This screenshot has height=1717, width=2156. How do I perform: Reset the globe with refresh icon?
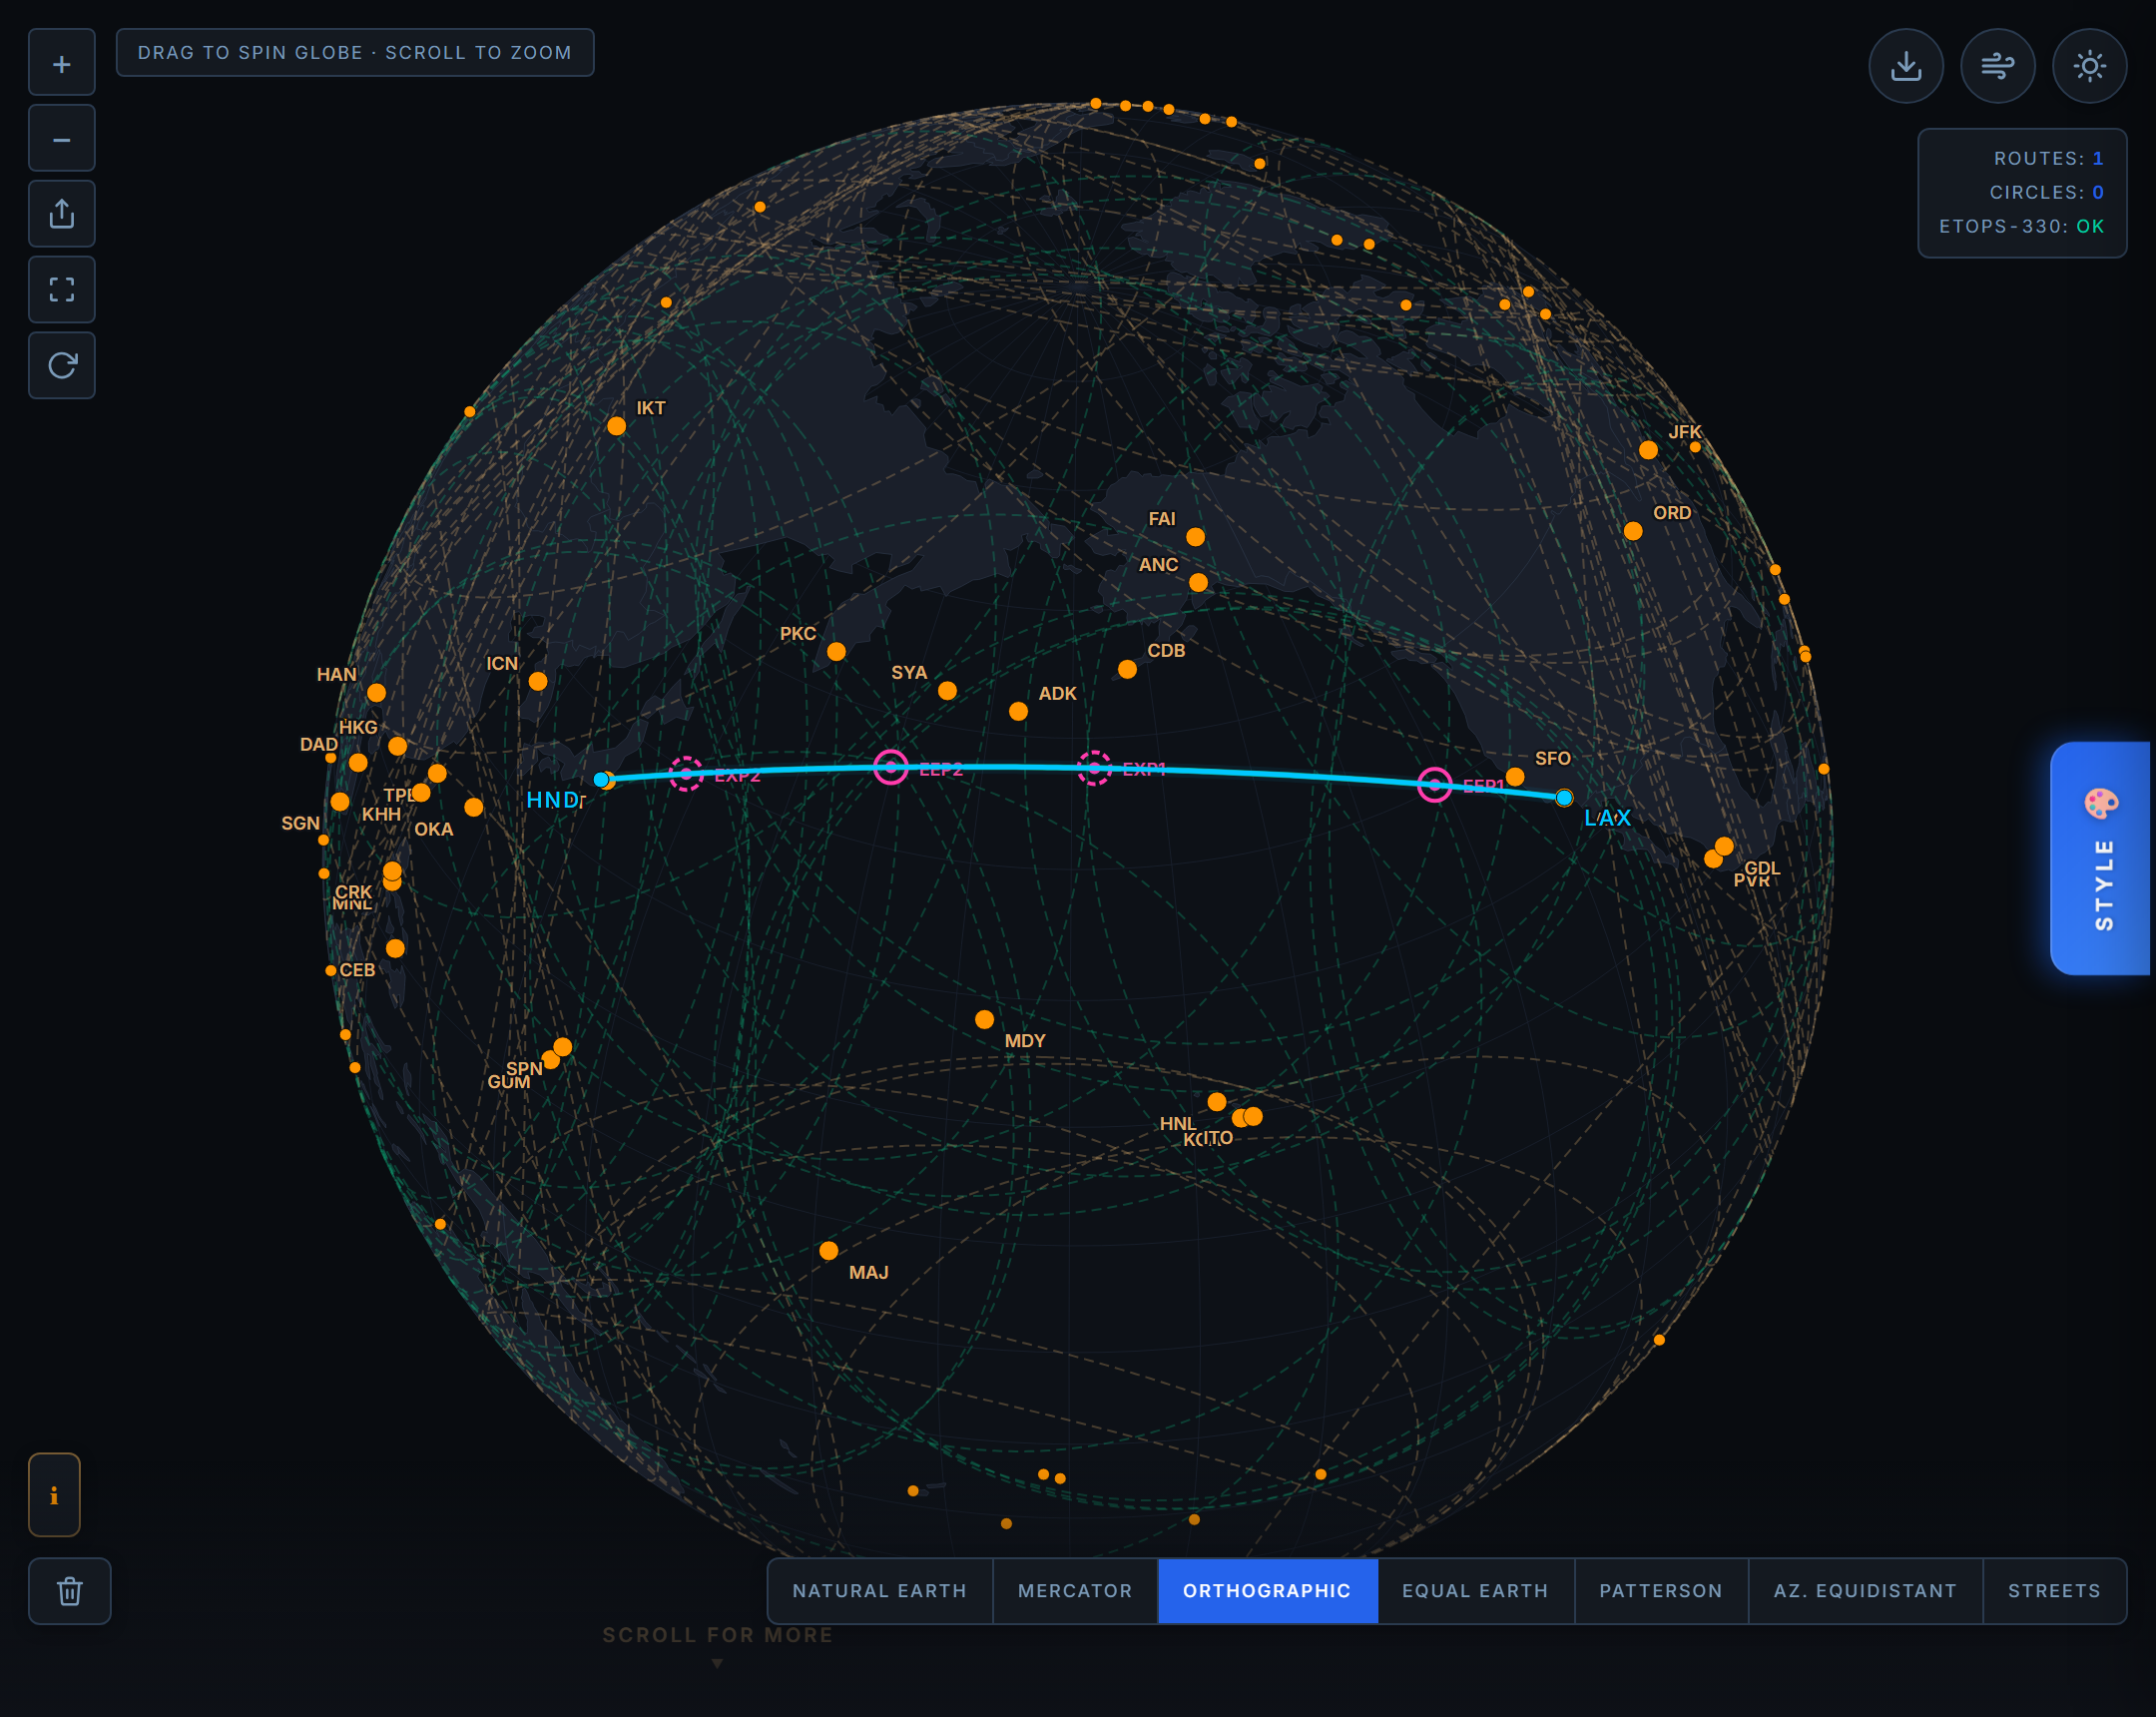click(x=62, y=366)
